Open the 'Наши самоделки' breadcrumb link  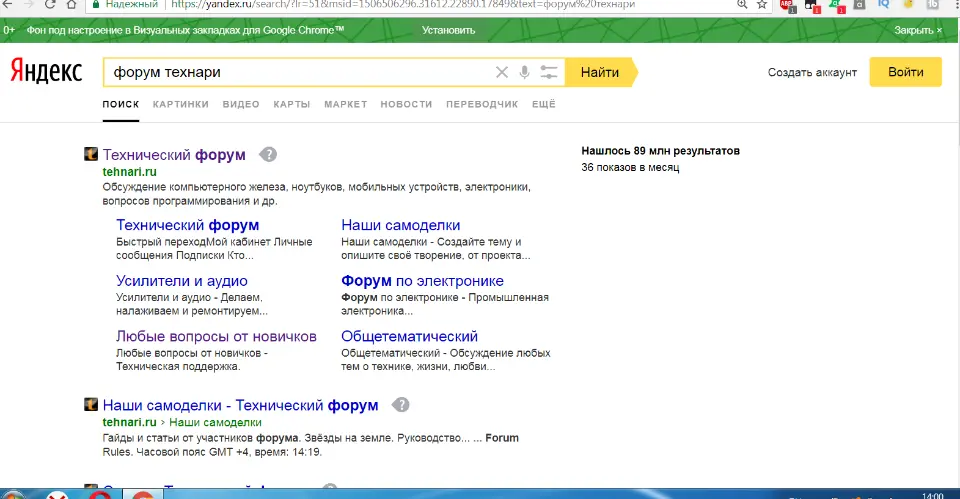[x=215, y=422]
